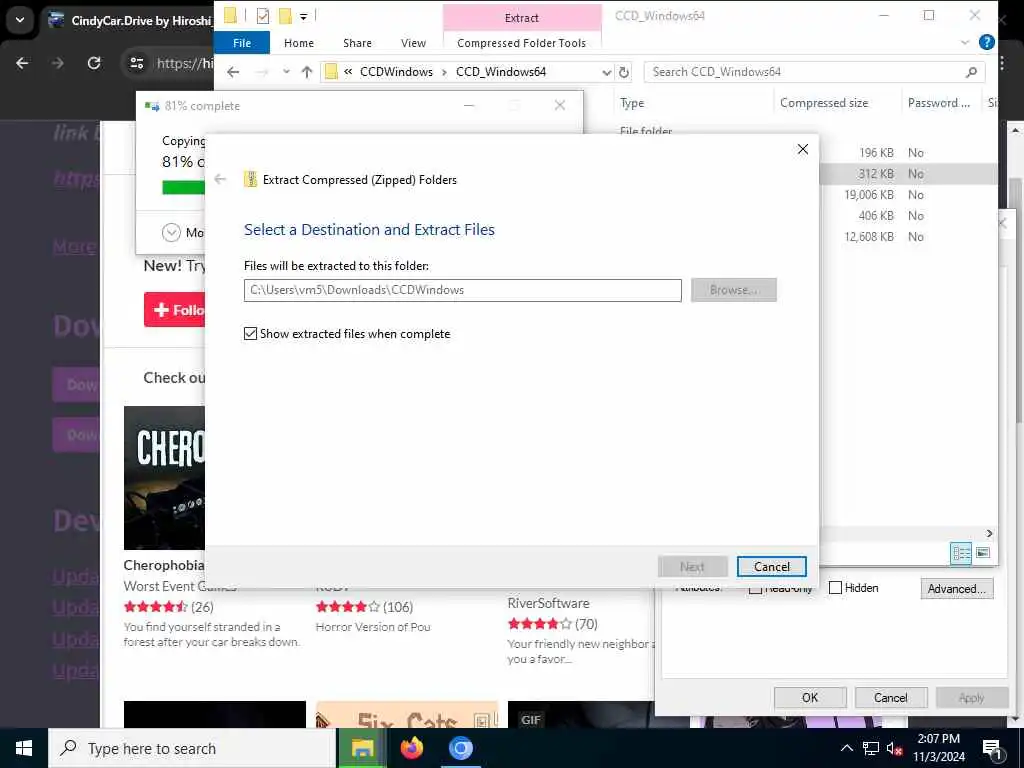The width and height of the screenshot is (1024, 768).
Task: Click back arrow in Extract wizard dialog
Action: [220, 179]
